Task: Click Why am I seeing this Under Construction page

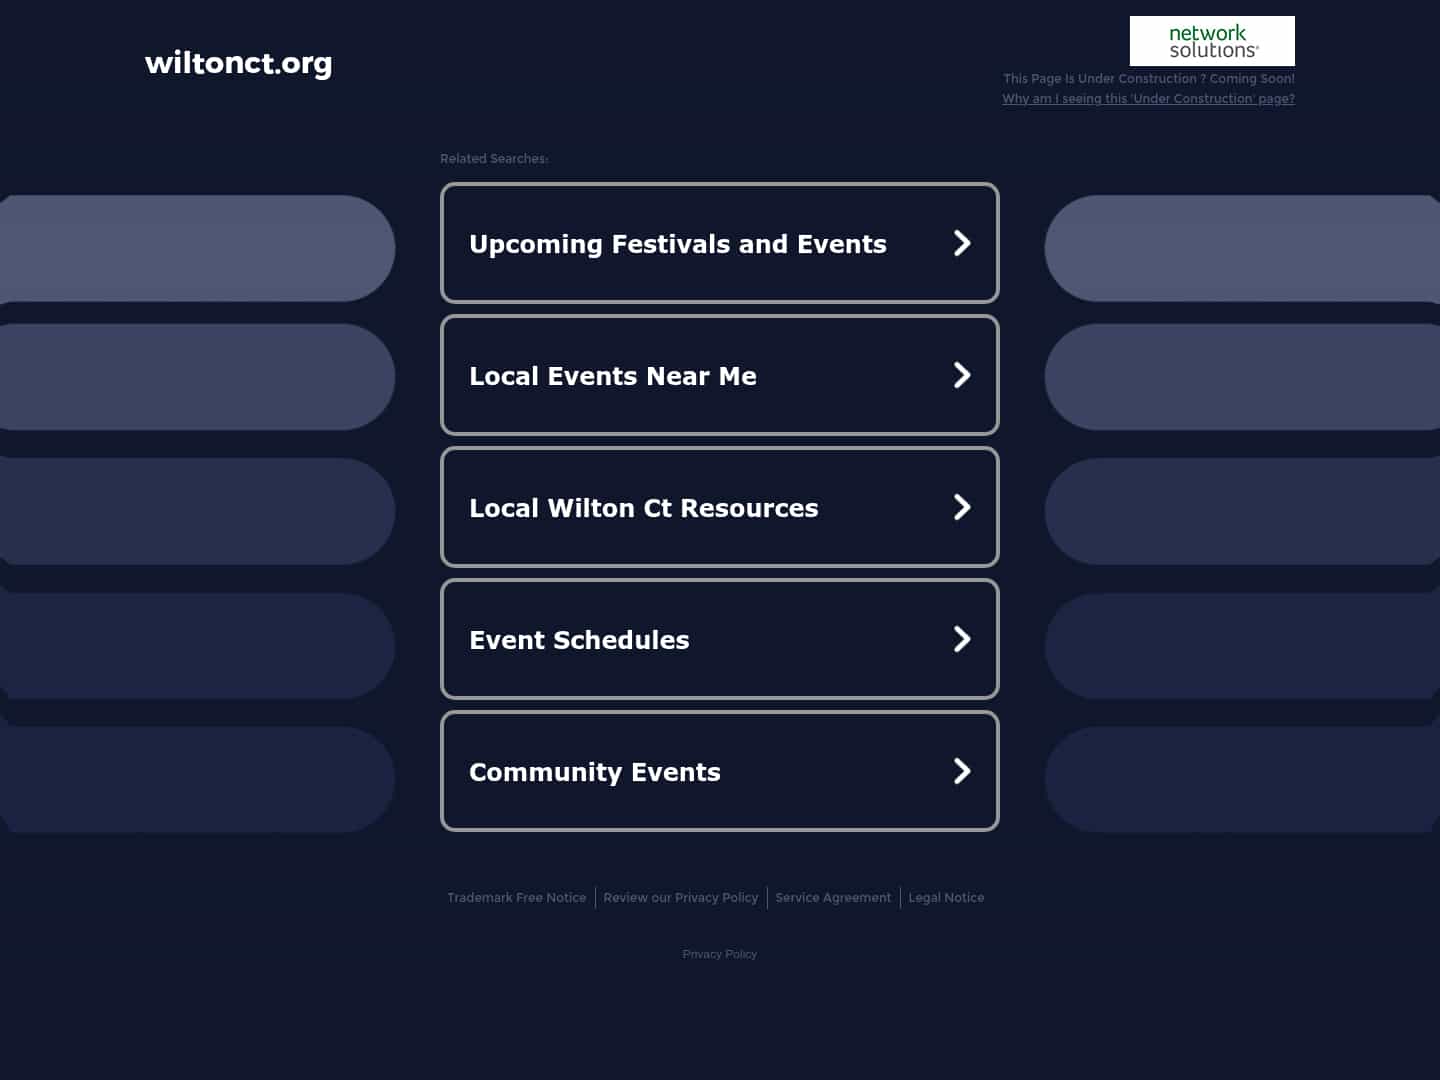Action: (1148, 98)
